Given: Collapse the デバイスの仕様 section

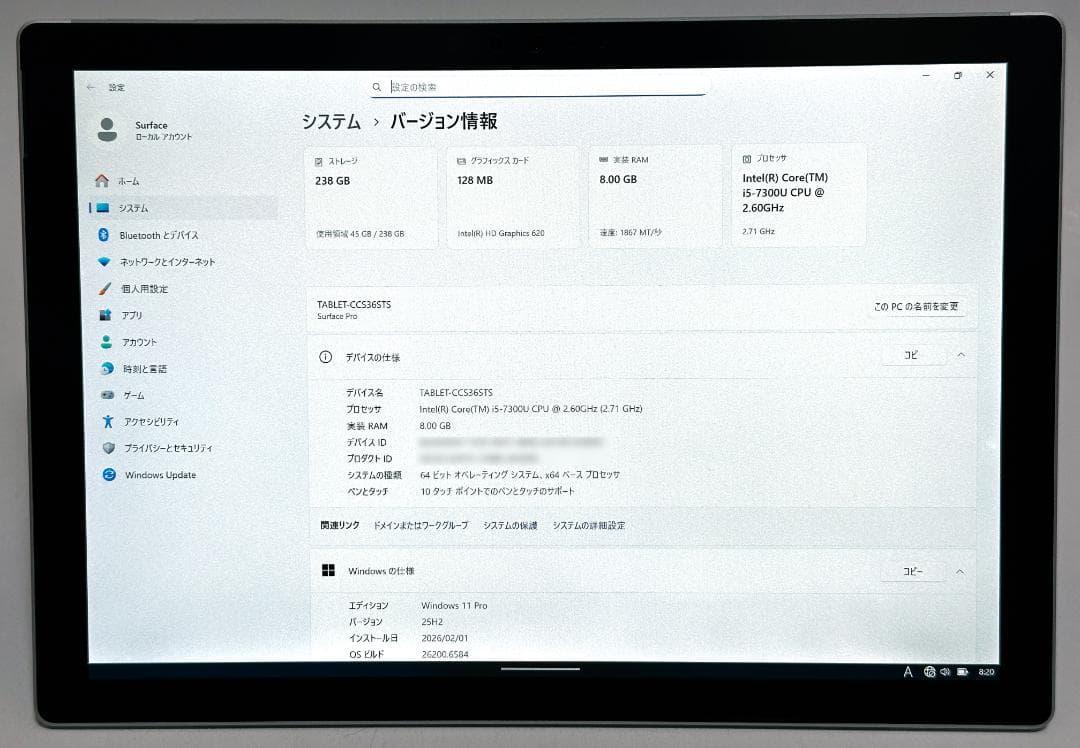Looking at the screenshot, I should tap(960, 354).
